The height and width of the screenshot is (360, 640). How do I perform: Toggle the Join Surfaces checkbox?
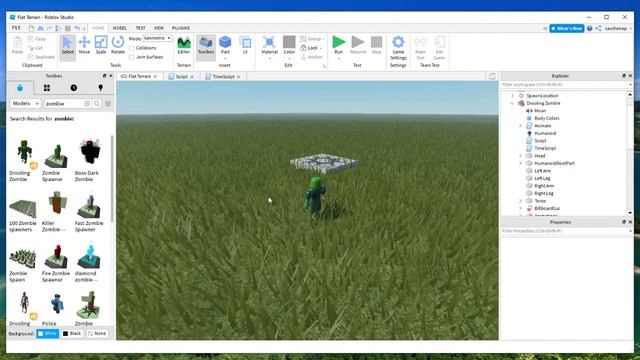coord(131,57)
